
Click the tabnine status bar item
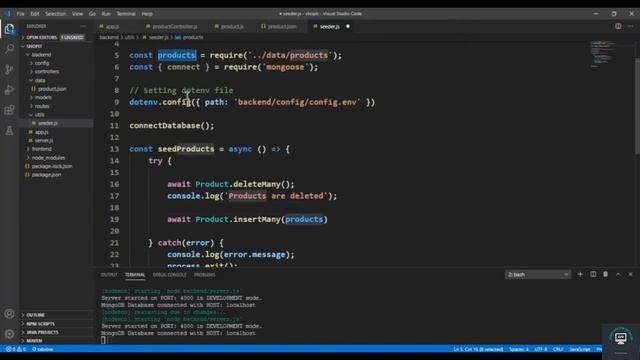[43, 349]
